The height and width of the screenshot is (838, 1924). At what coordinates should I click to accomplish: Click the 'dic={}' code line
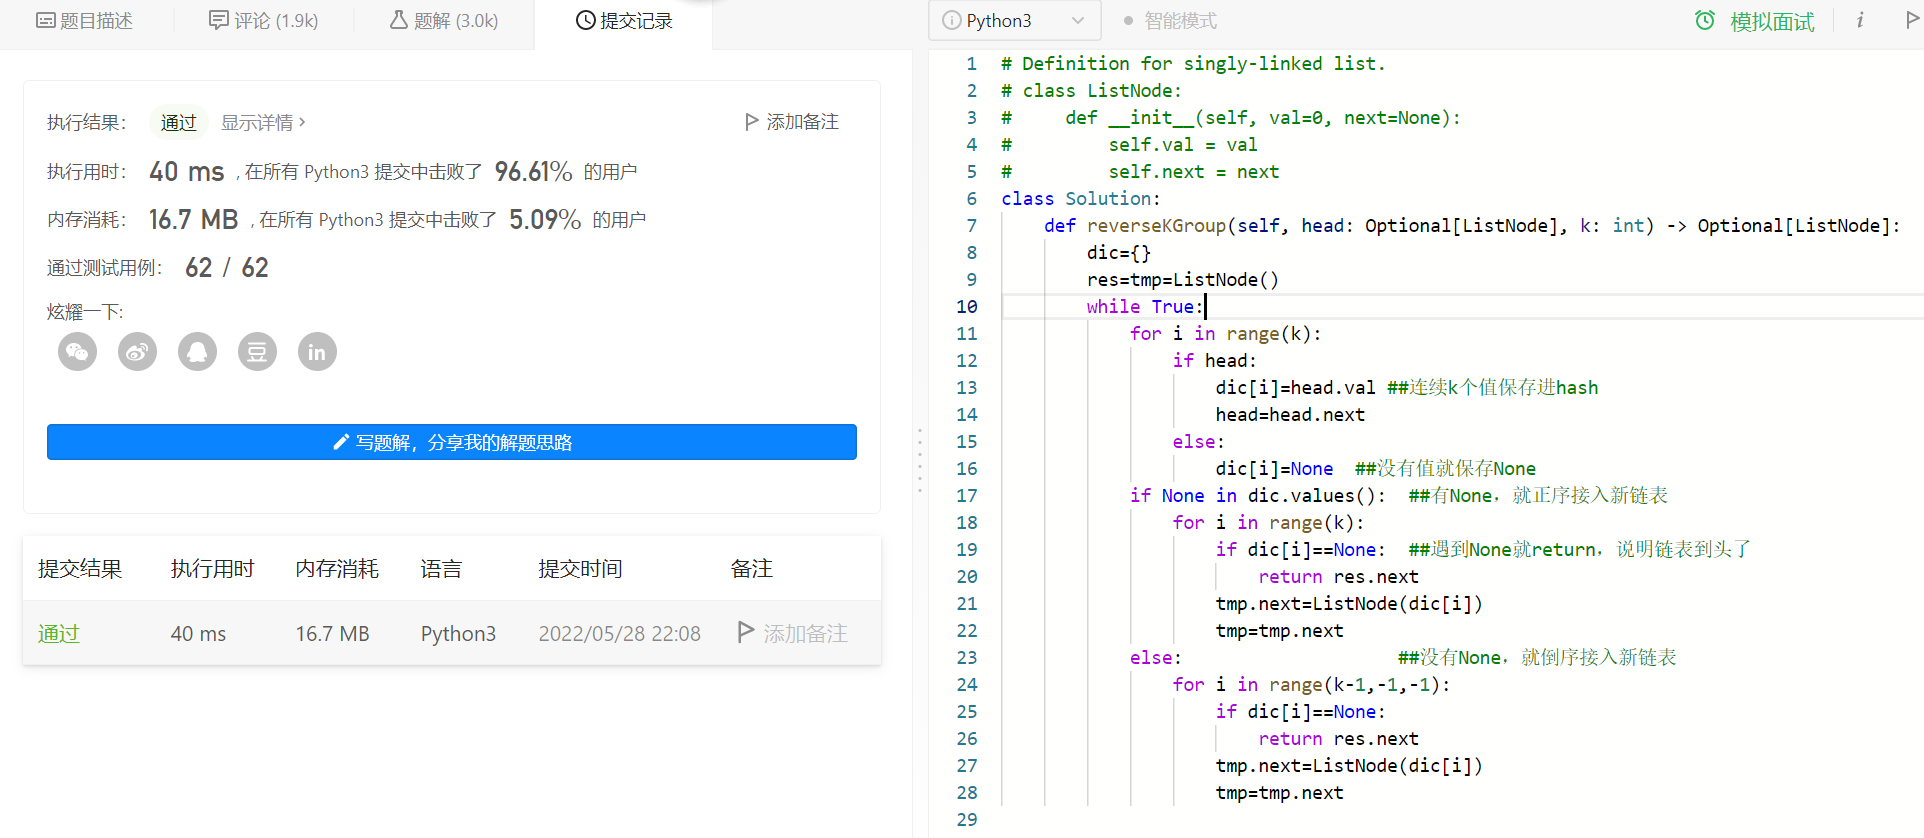tap(1119, 253)
